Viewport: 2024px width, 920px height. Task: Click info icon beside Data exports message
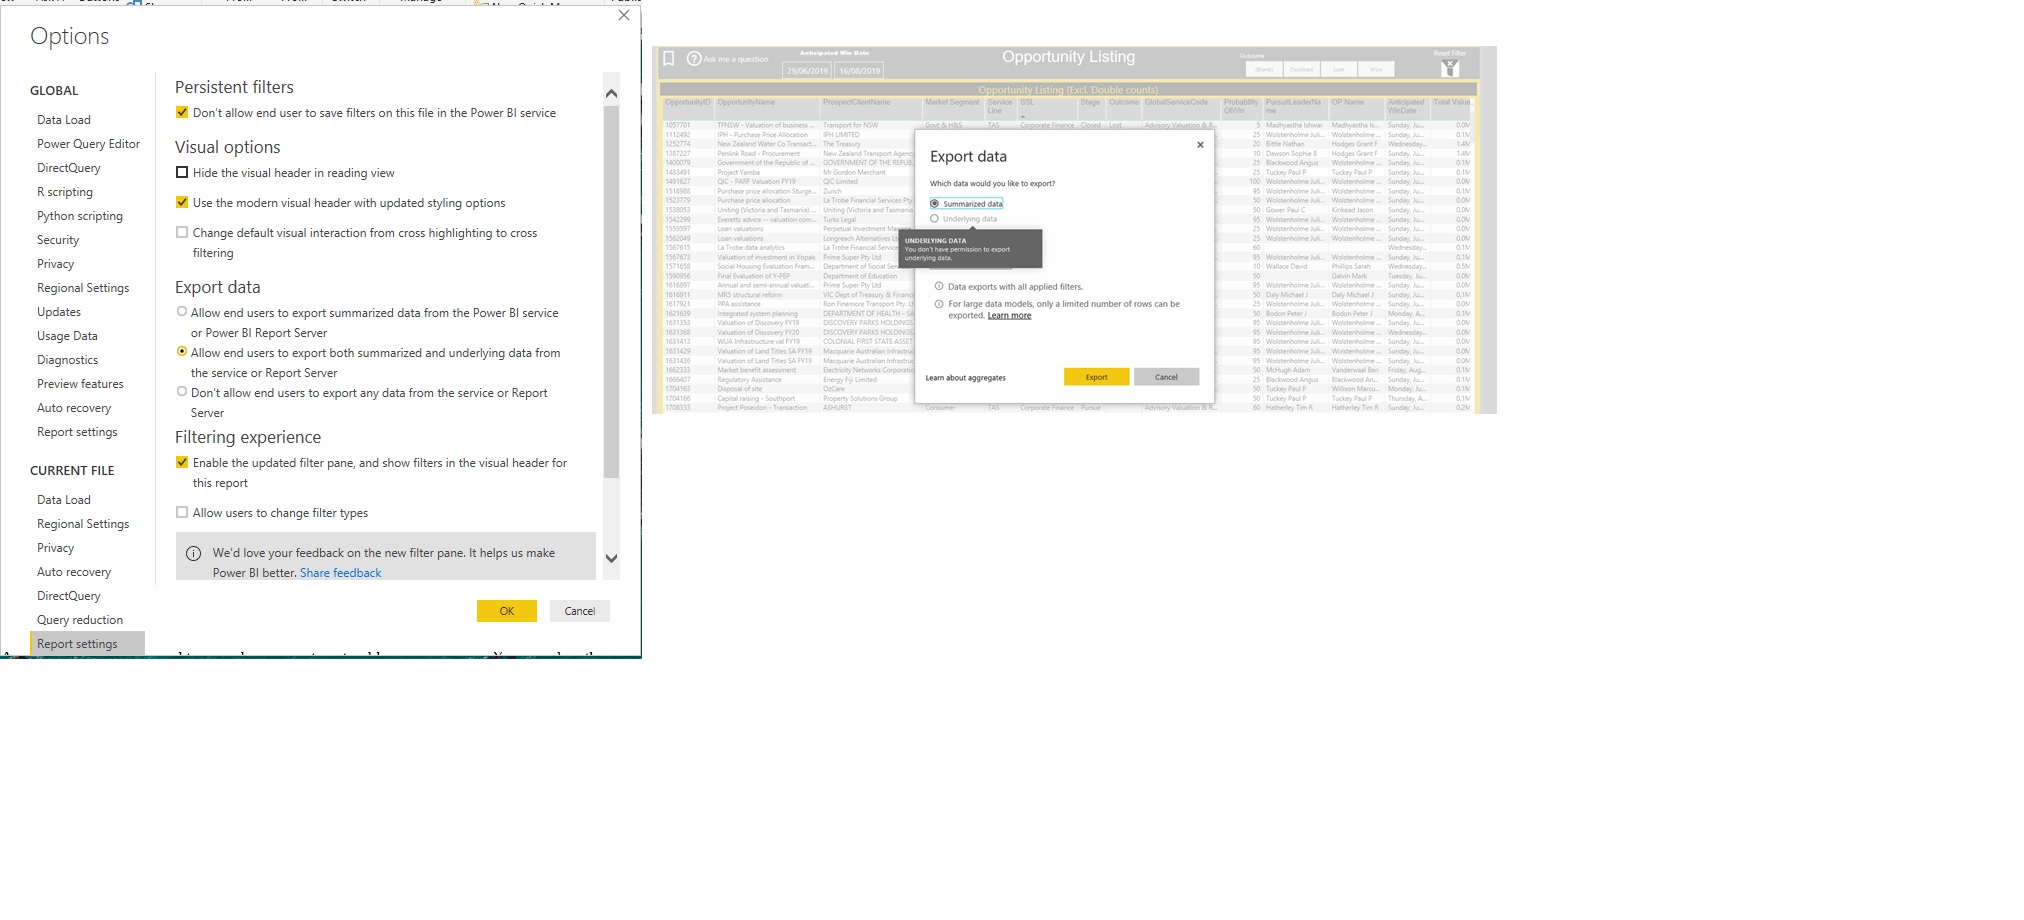pos(939,286)
